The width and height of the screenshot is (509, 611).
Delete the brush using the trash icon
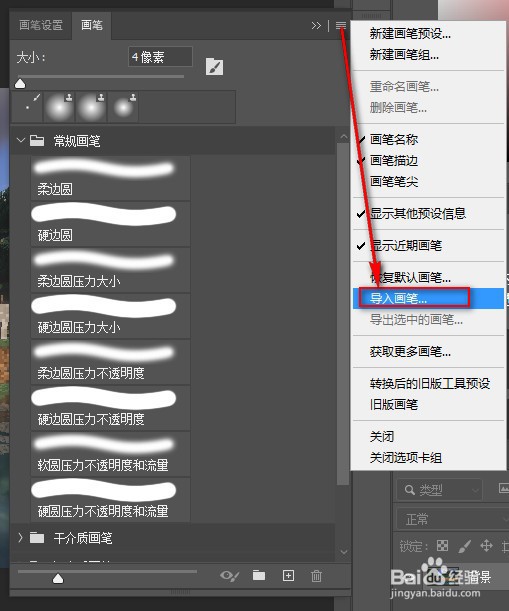tap(316, 576)
